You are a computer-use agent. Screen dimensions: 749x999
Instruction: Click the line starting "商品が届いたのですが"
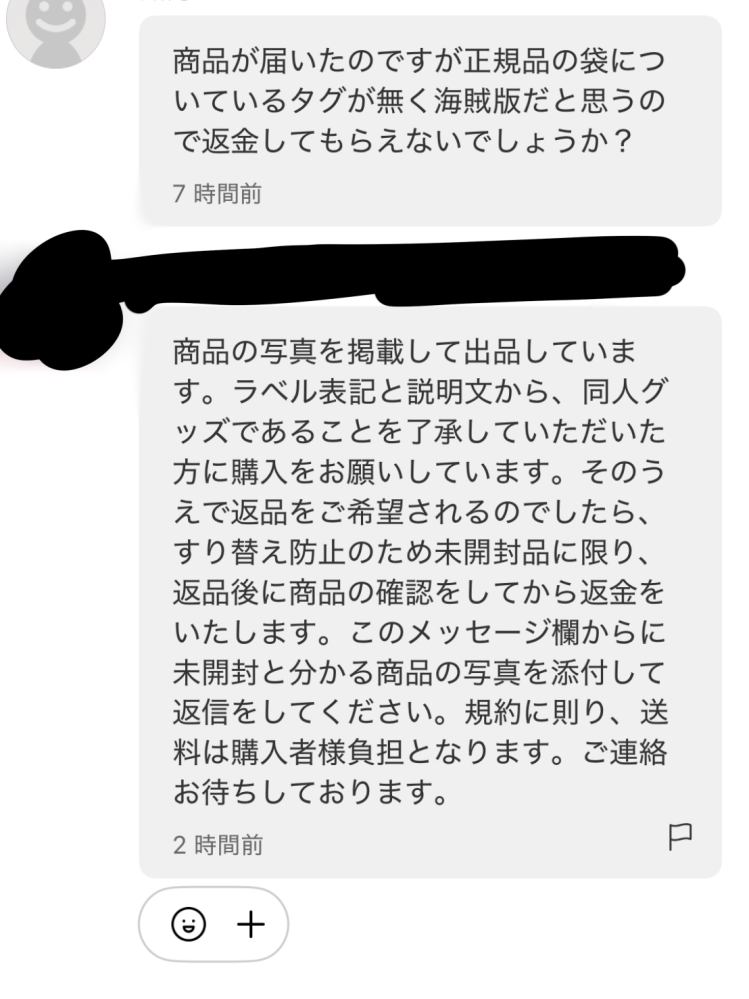[x=418, y=61]
